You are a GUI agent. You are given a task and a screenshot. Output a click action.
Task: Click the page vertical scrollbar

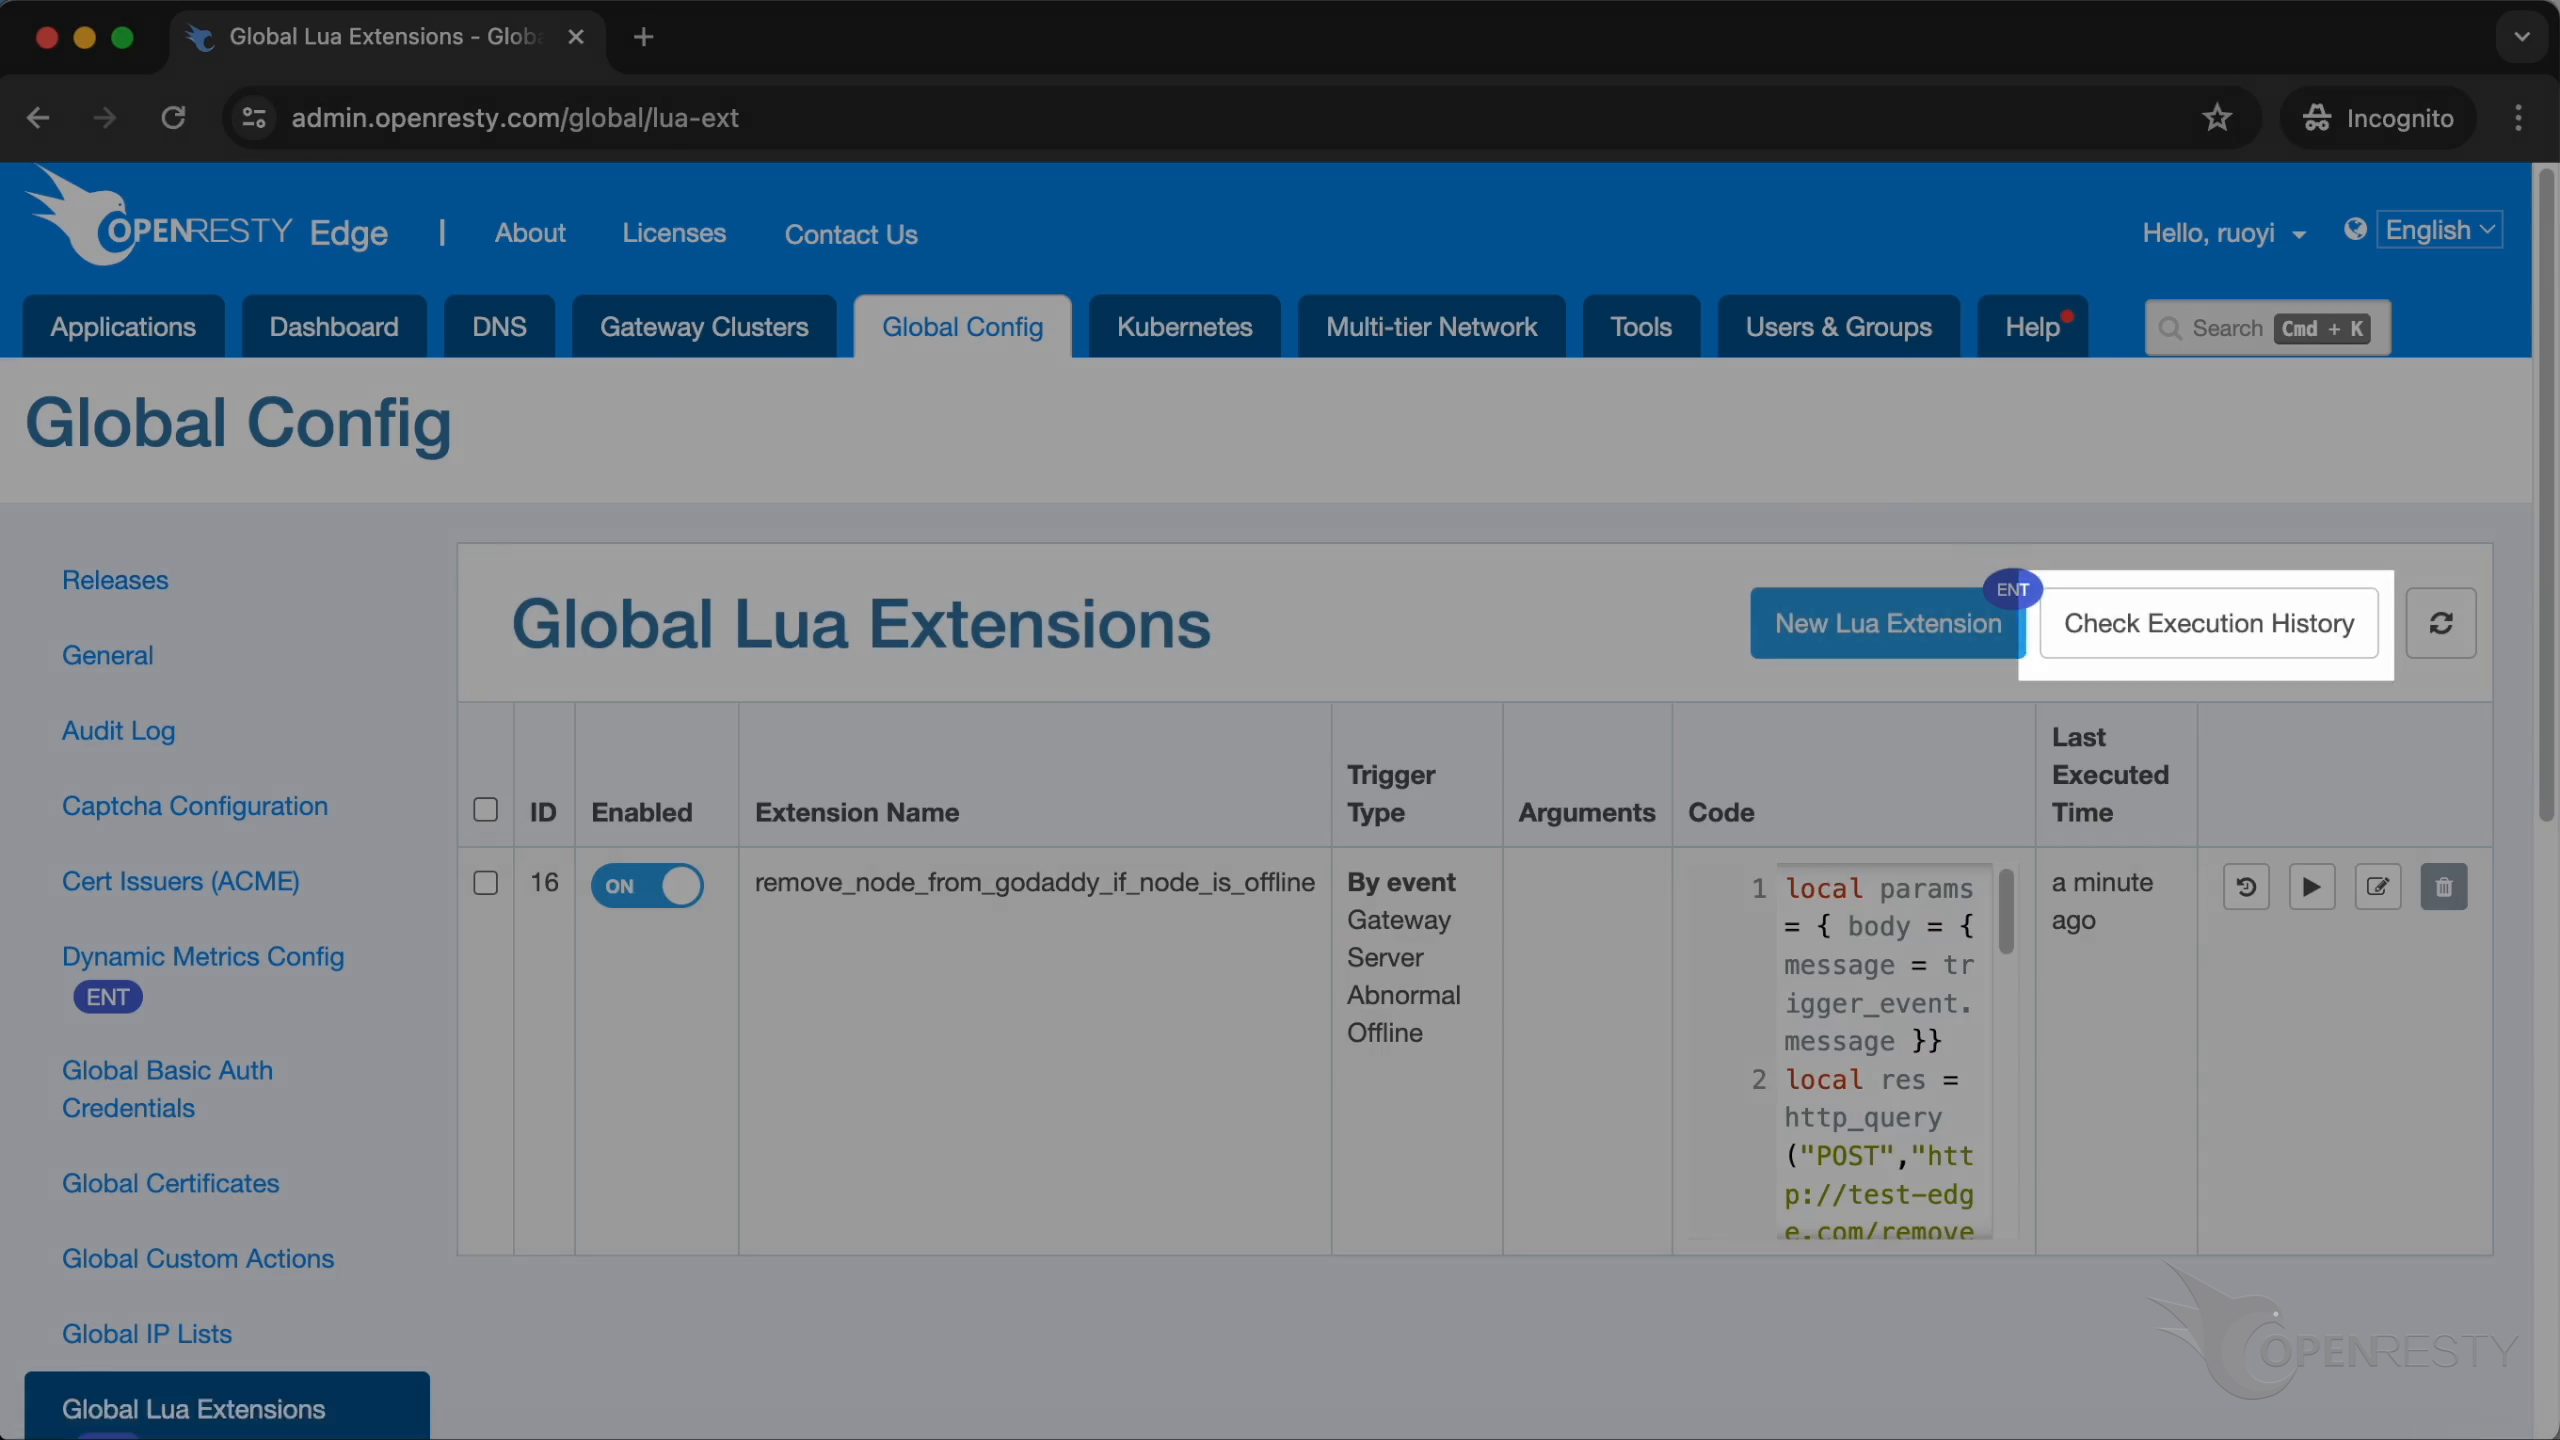pyautogui.click(x=2546, y=495)
